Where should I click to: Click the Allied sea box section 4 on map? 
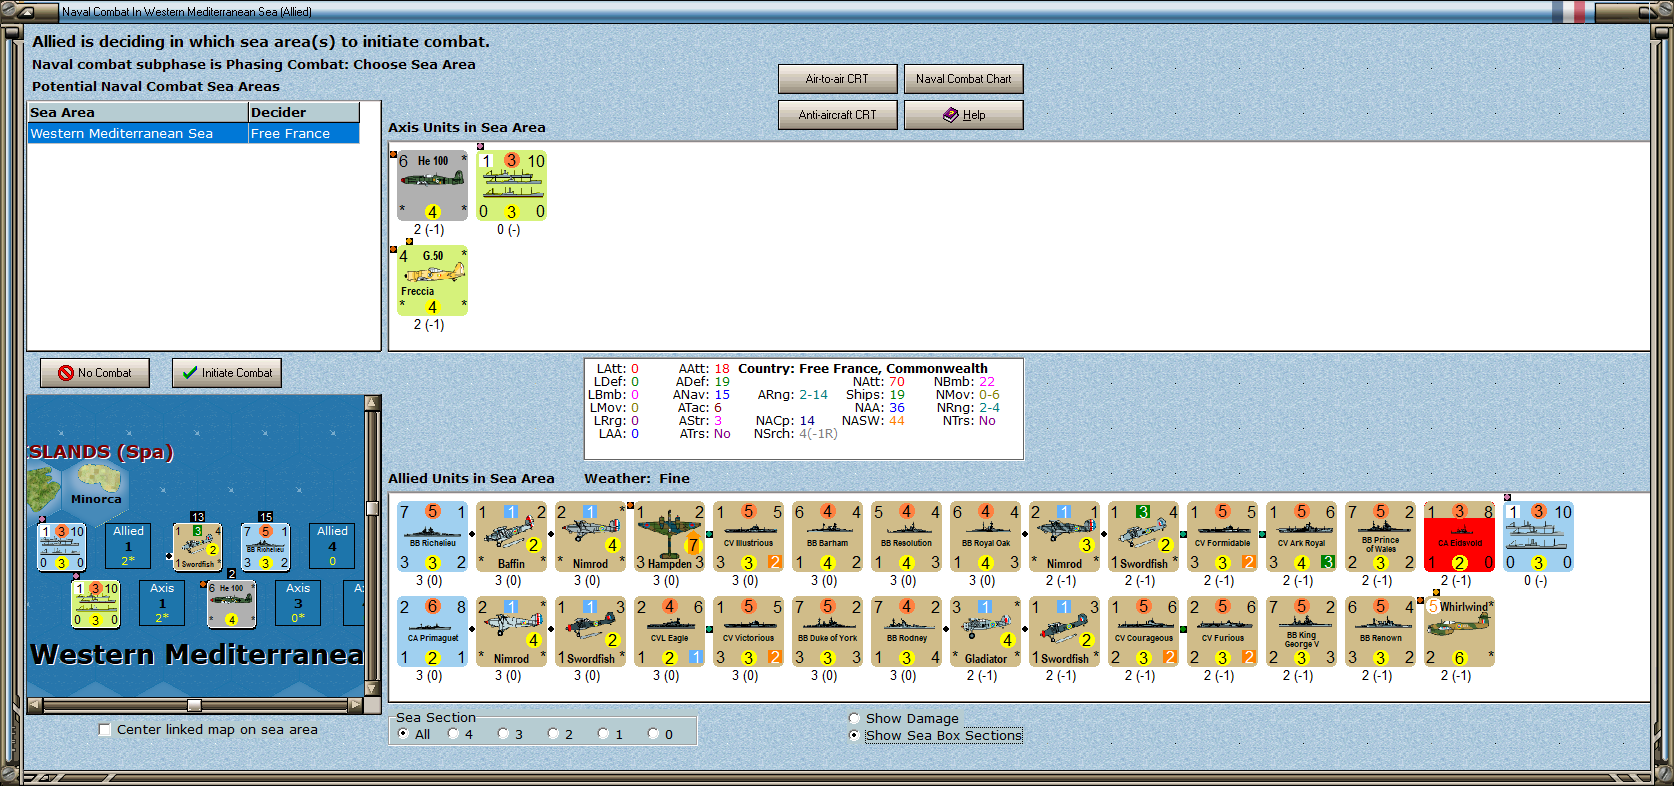pos(332,546)
